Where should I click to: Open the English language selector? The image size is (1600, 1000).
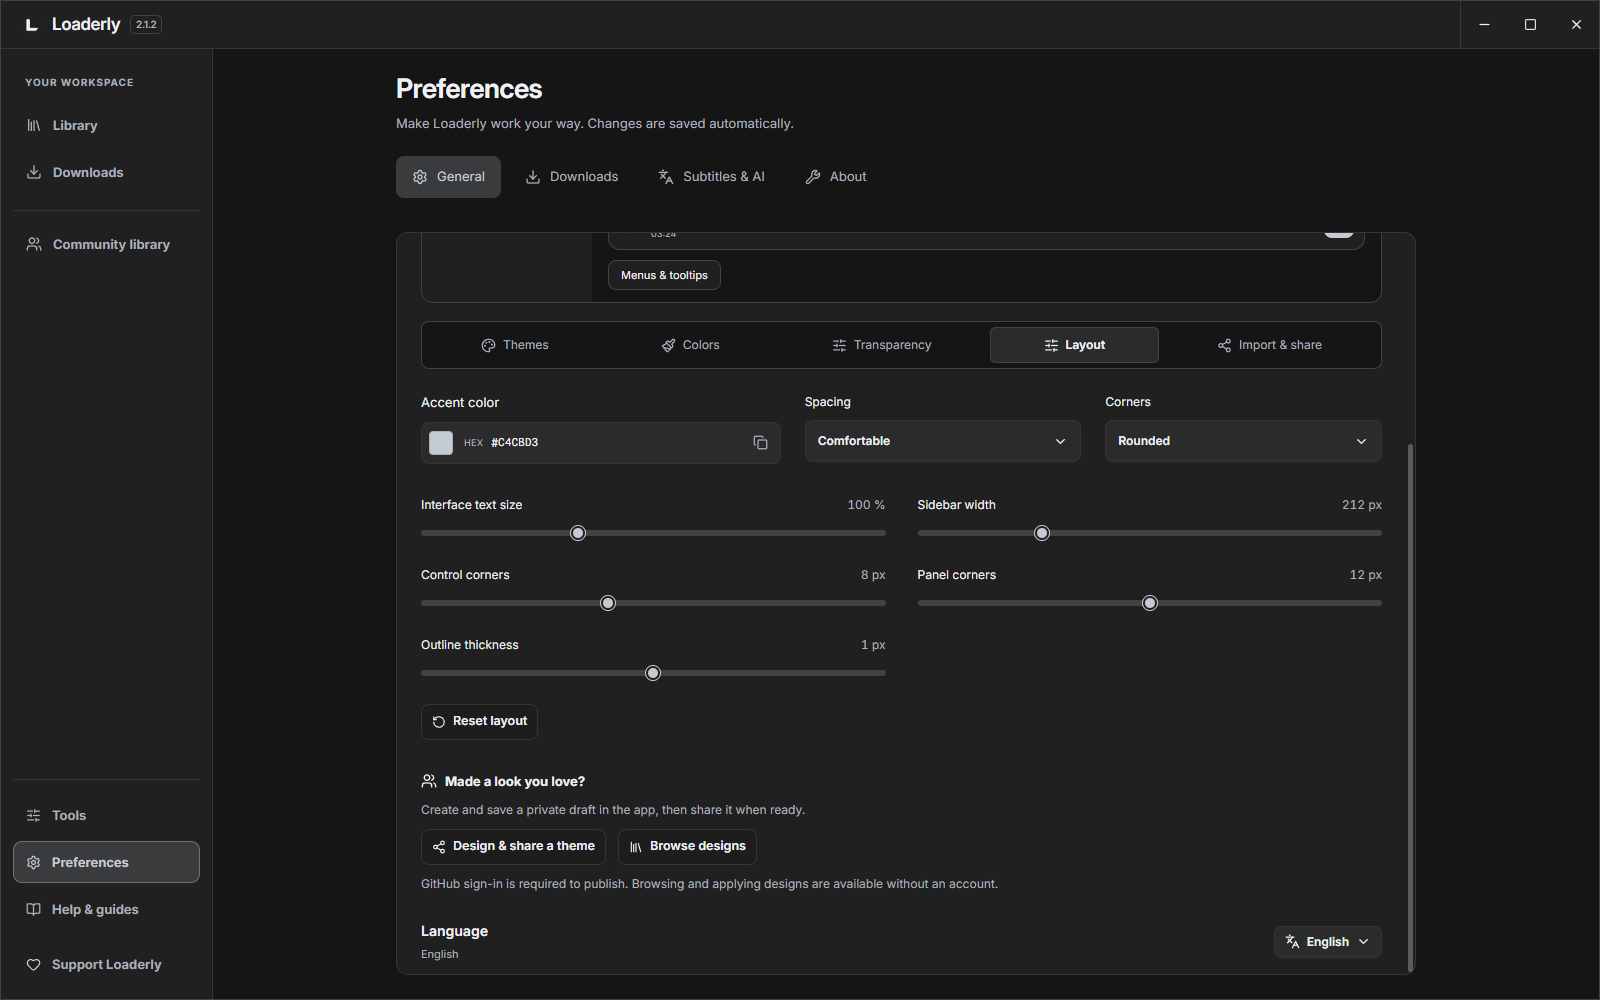(x=1327, y=942)
